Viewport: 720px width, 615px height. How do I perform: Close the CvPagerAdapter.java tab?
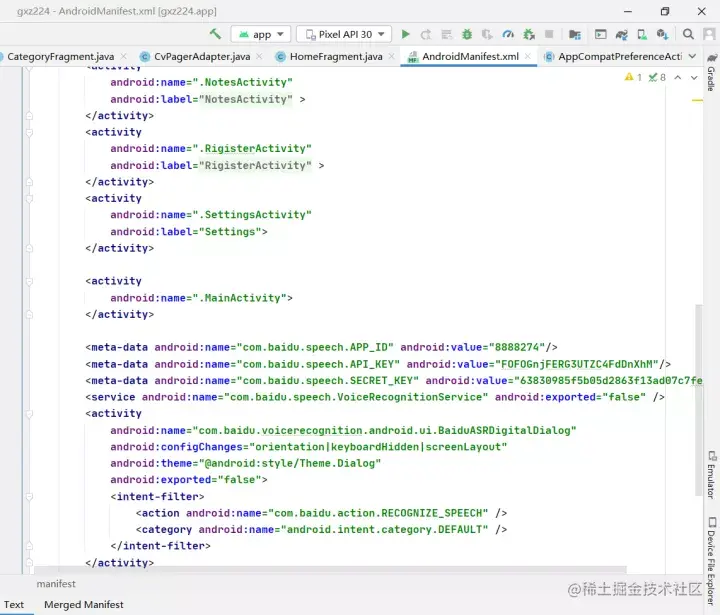coord(259,56)
